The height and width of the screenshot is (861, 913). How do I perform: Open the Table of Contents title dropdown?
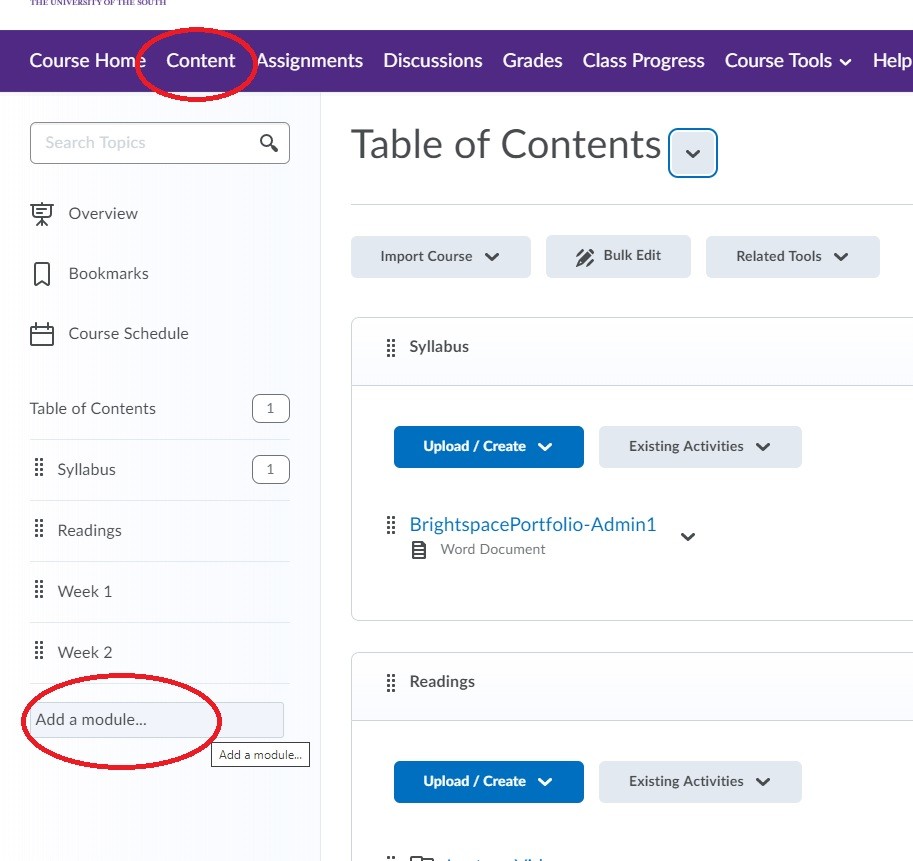click(693, 153)
